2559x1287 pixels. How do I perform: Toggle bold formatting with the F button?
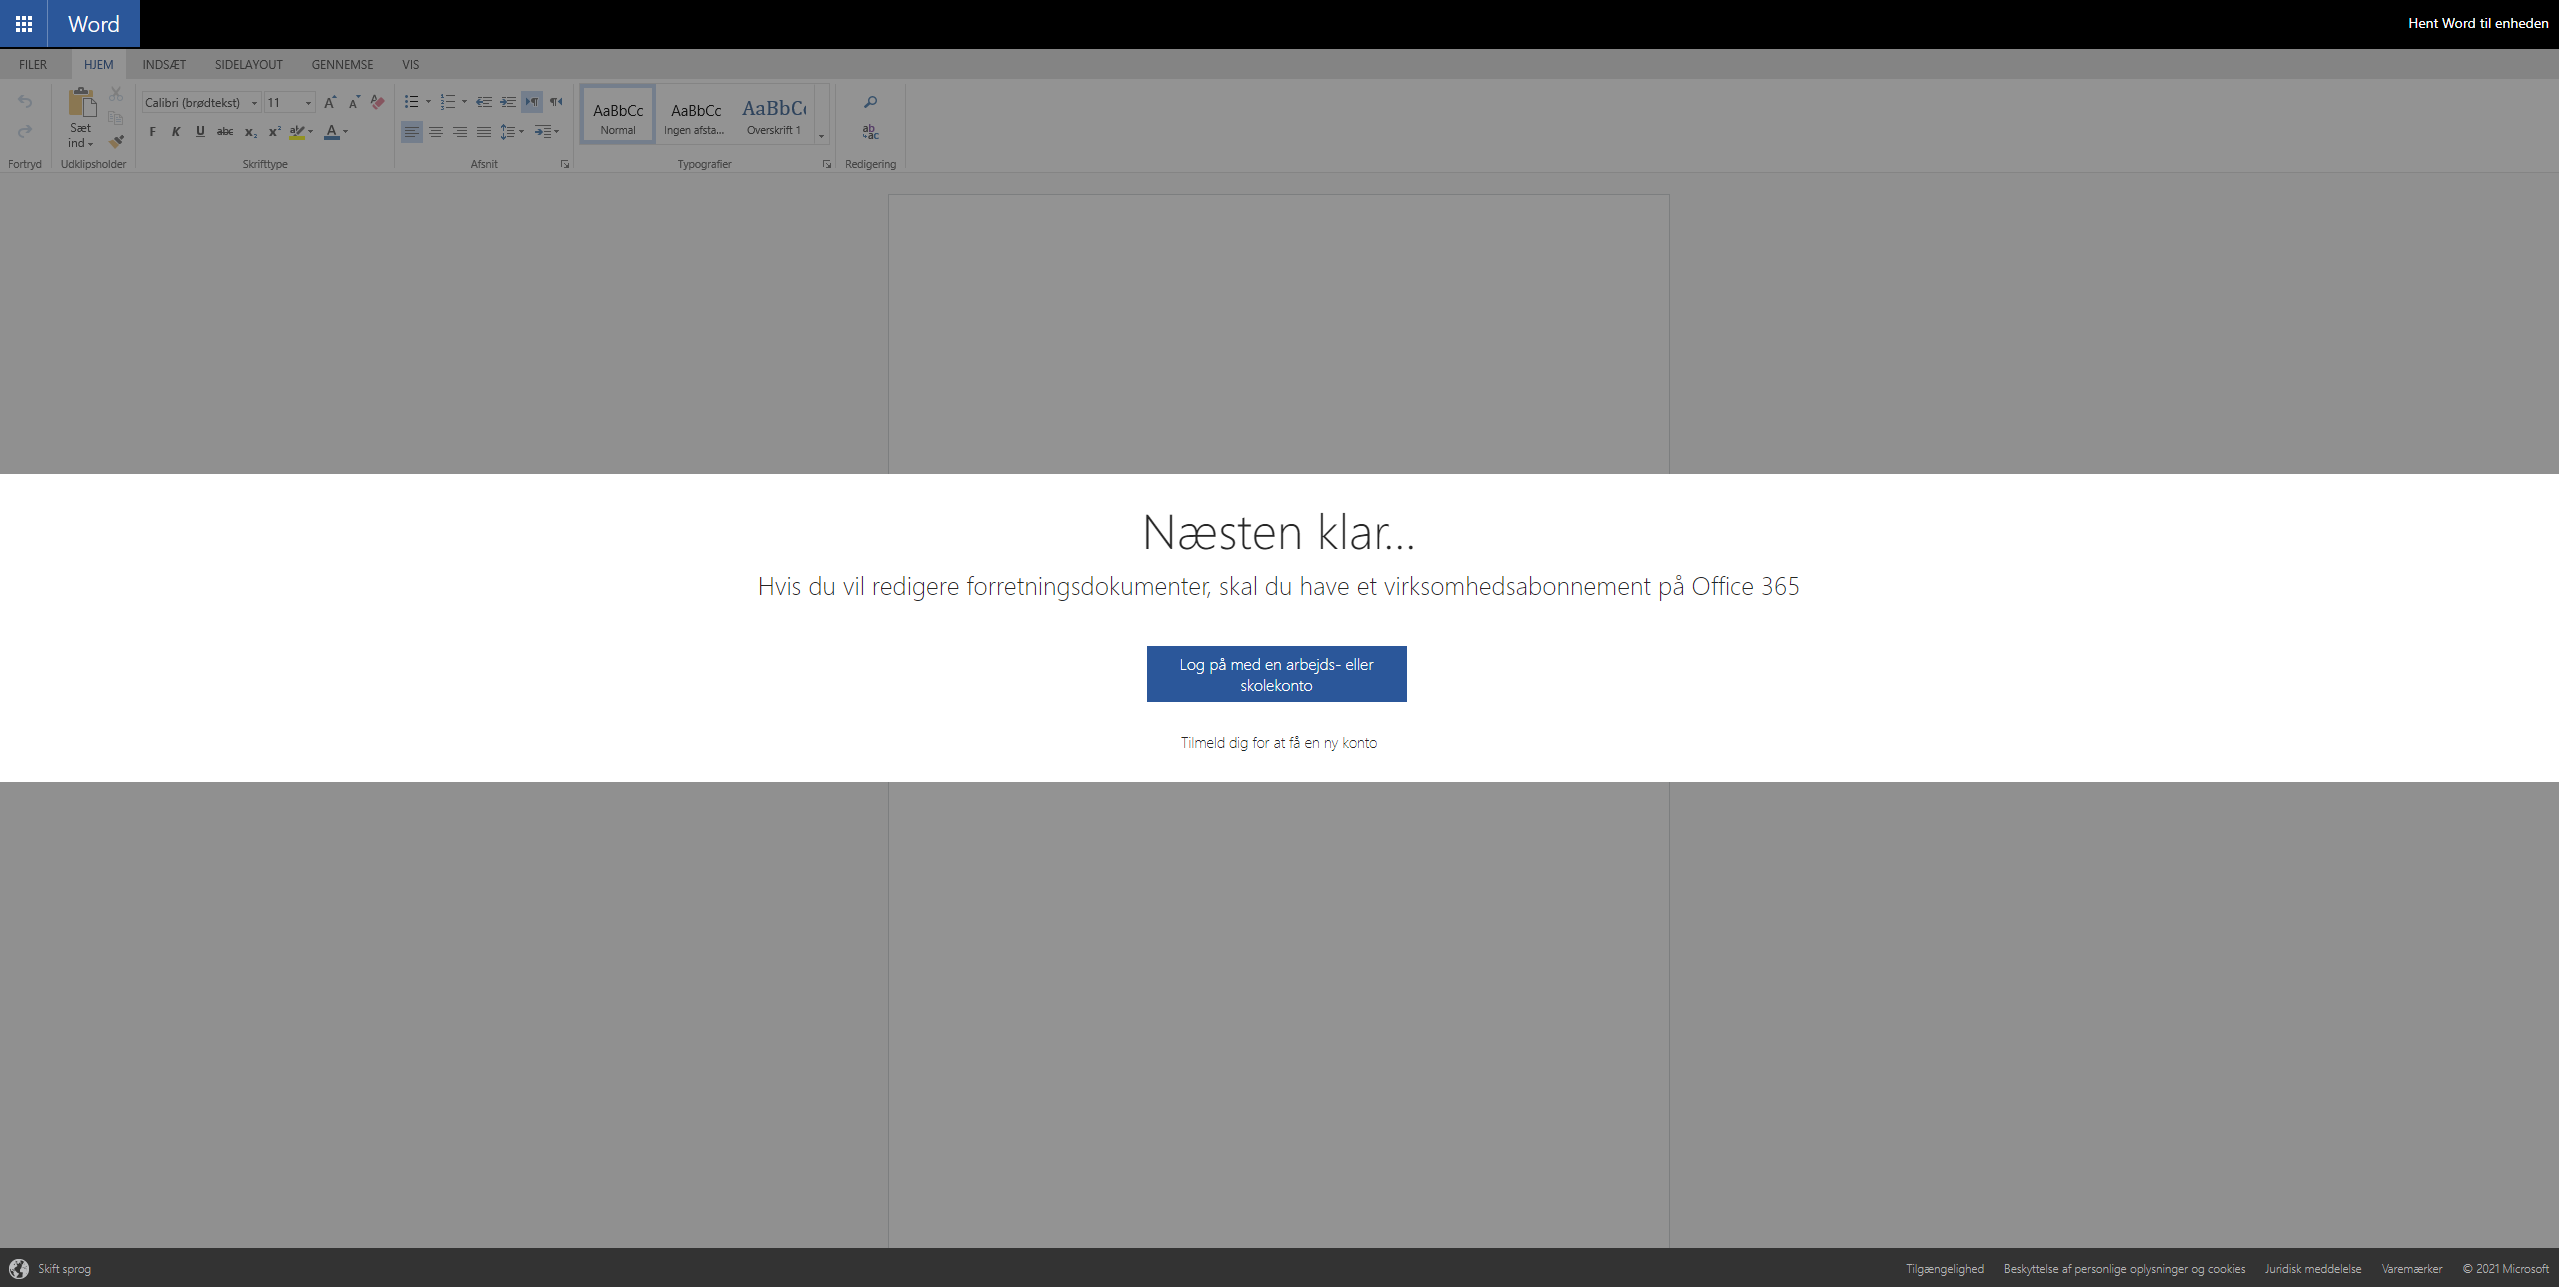(152, 132)
